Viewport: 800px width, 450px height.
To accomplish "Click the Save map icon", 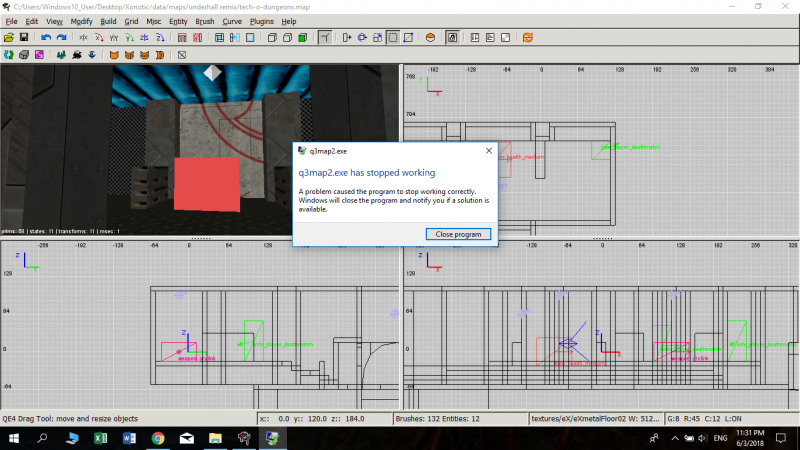I will coord(23,37).
